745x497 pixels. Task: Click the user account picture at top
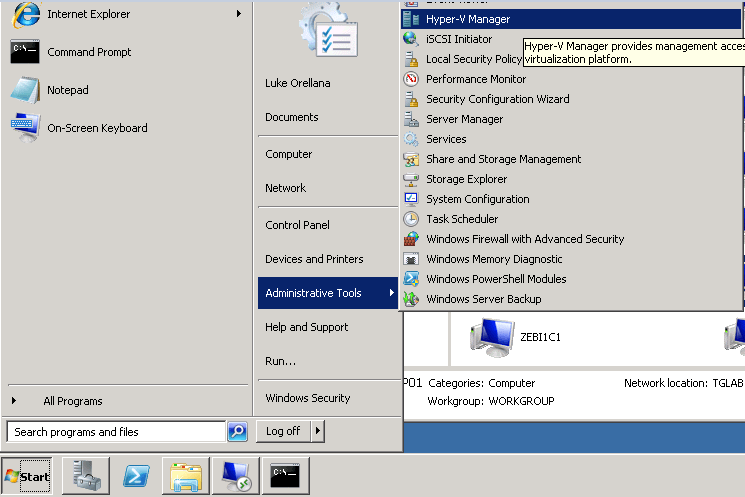coord(328,30)
